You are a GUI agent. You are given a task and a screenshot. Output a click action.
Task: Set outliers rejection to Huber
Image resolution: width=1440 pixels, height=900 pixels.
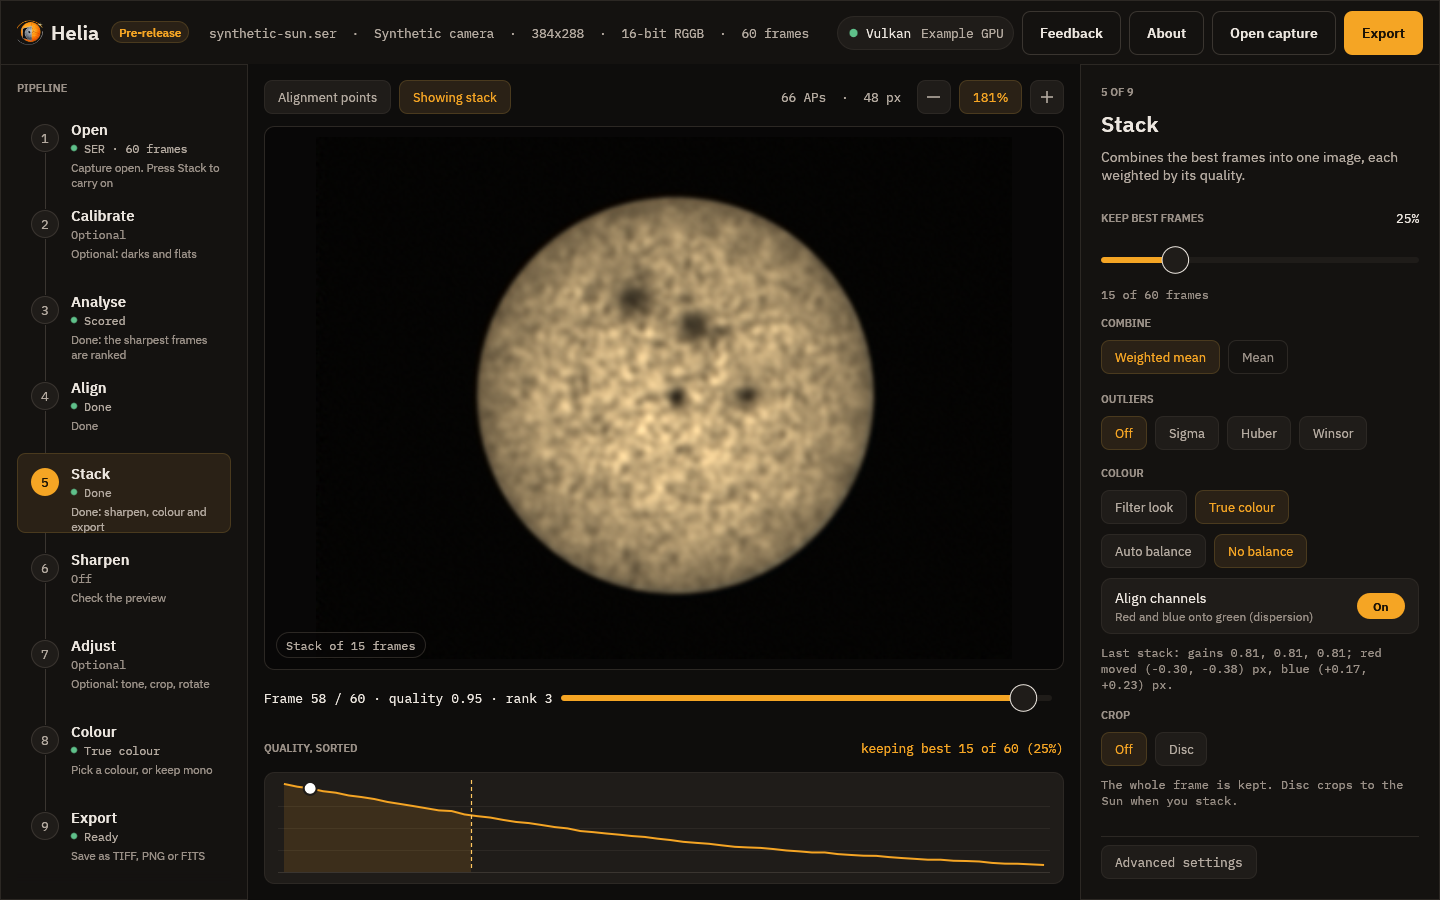click(1258, 433)
